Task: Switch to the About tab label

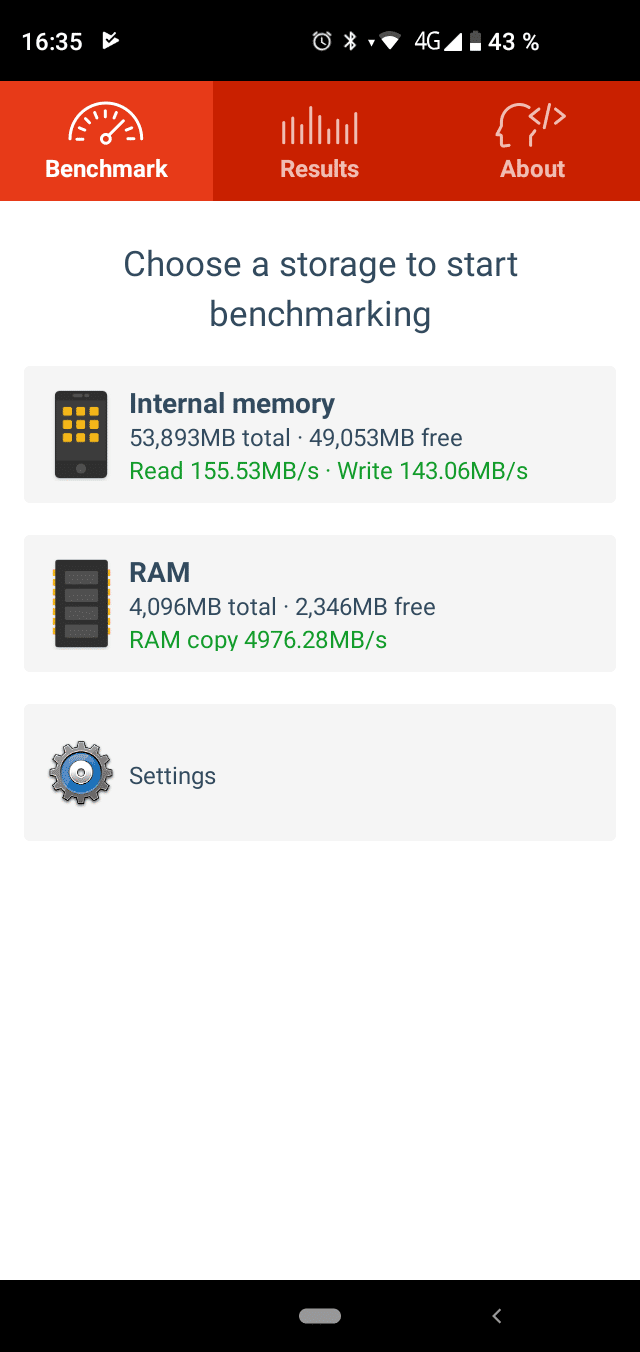Action: (x=532, y=169)
